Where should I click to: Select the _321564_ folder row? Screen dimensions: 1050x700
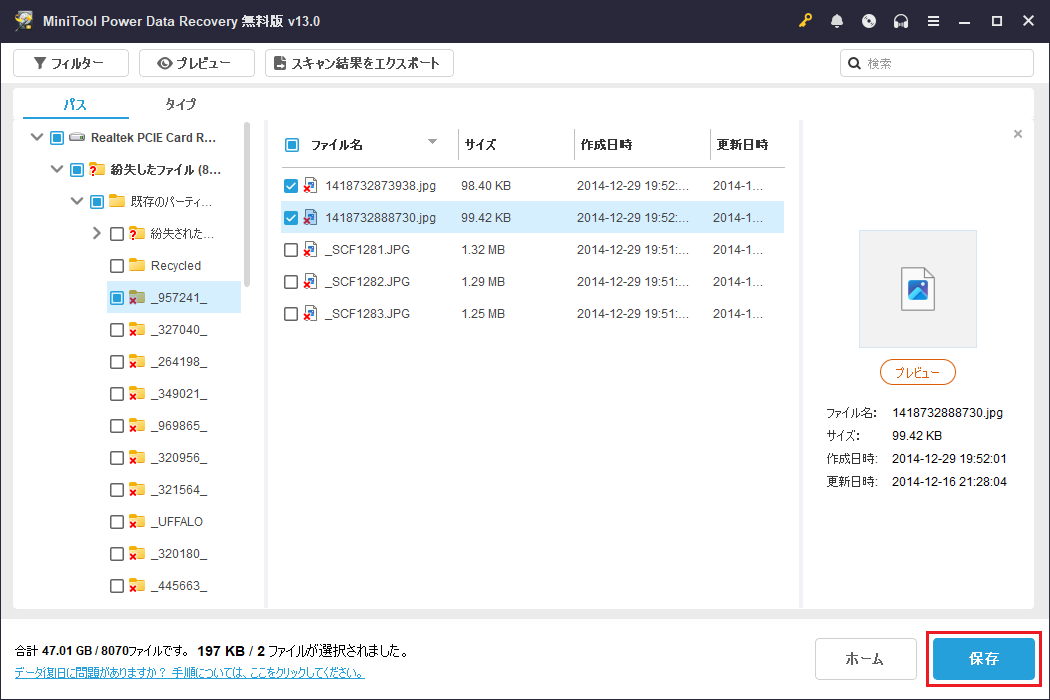pyautogui.click(x=174, y=490)
